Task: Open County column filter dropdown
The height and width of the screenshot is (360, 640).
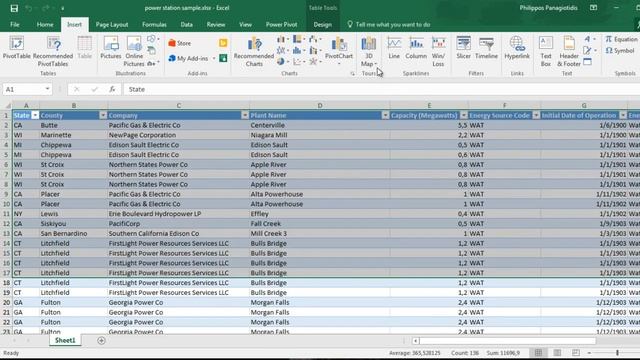Action: (103, 116)
